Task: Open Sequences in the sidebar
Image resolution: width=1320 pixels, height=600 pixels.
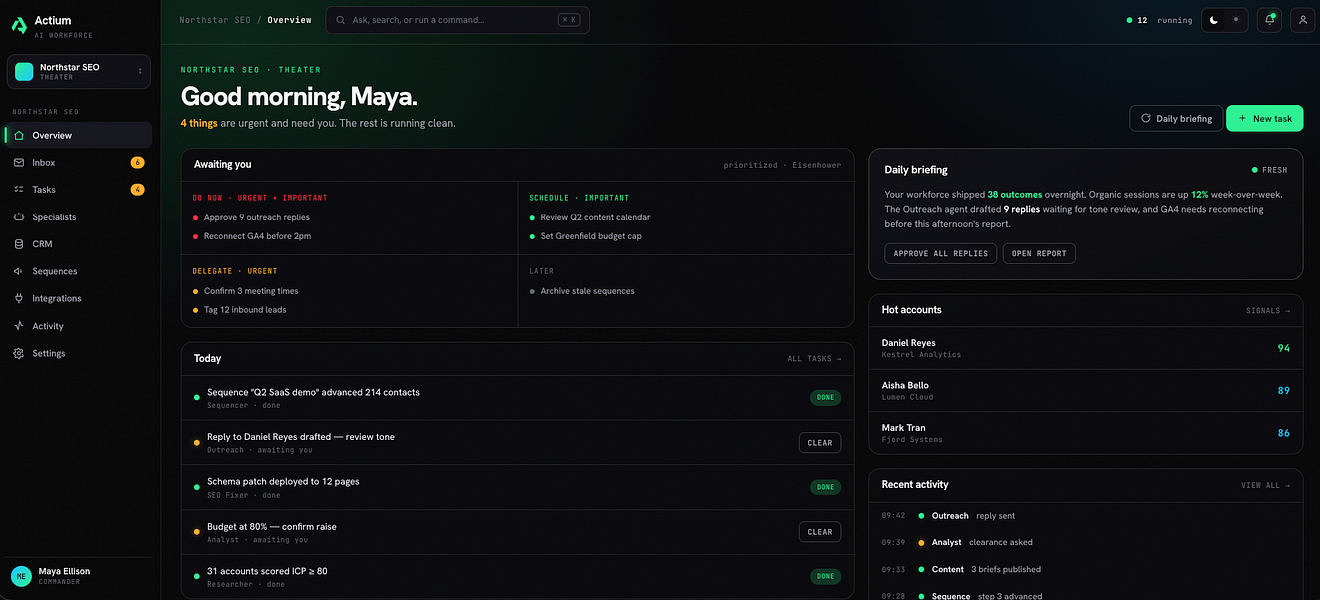Action: point(79,271)
